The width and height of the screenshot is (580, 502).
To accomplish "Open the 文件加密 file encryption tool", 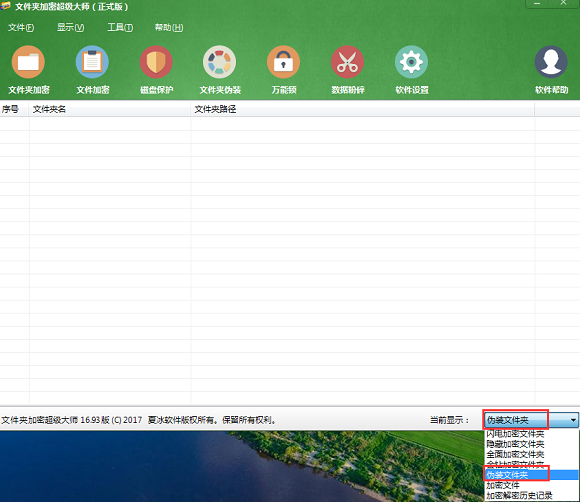I will point(92,70).
